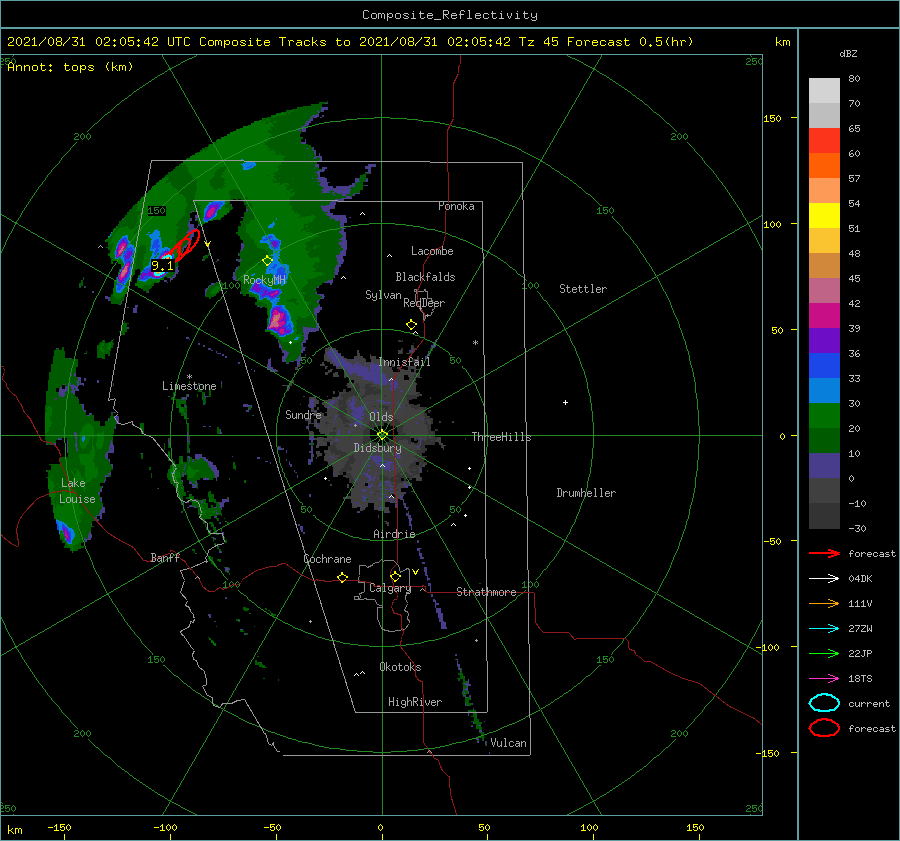Click the Ponoka town label

click(456, 206)
